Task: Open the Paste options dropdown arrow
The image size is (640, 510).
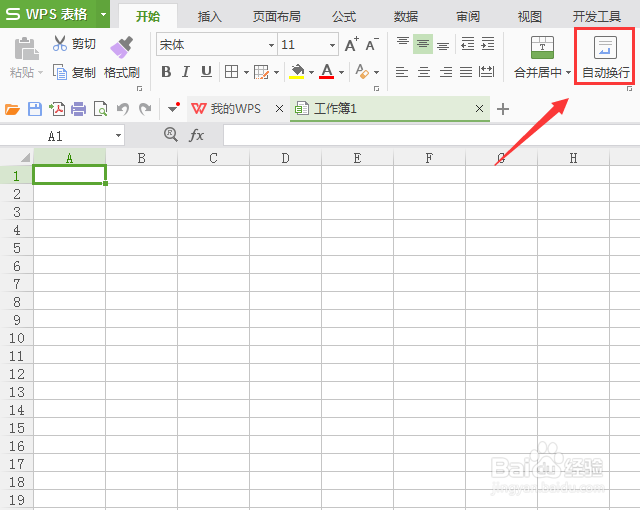Action: point(40,73)
